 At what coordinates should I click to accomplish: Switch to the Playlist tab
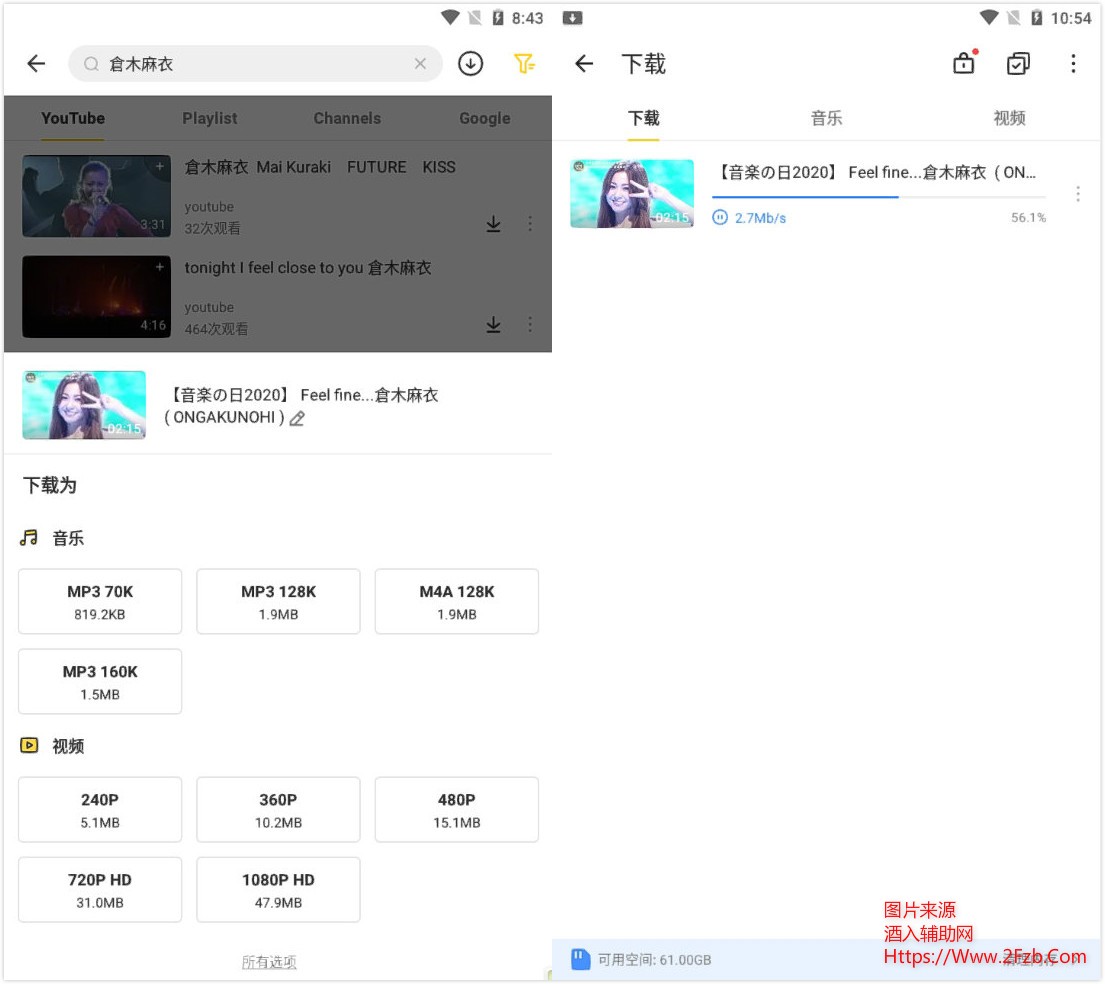(209, 118)
